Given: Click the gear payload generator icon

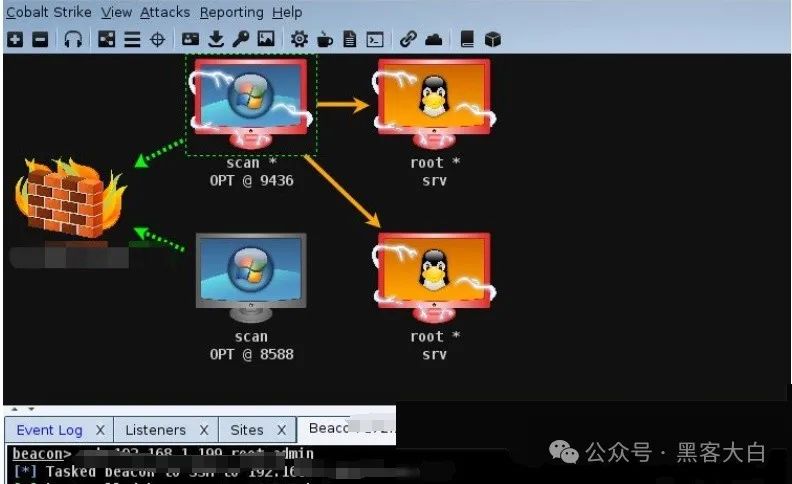Looking at the screenshot, I should click(x=299, y=39).
